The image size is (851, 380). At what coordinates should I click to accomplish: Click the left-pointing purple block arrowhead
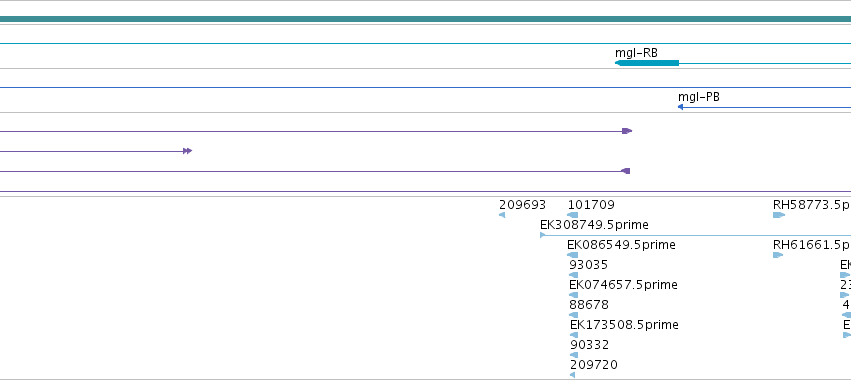625,171
